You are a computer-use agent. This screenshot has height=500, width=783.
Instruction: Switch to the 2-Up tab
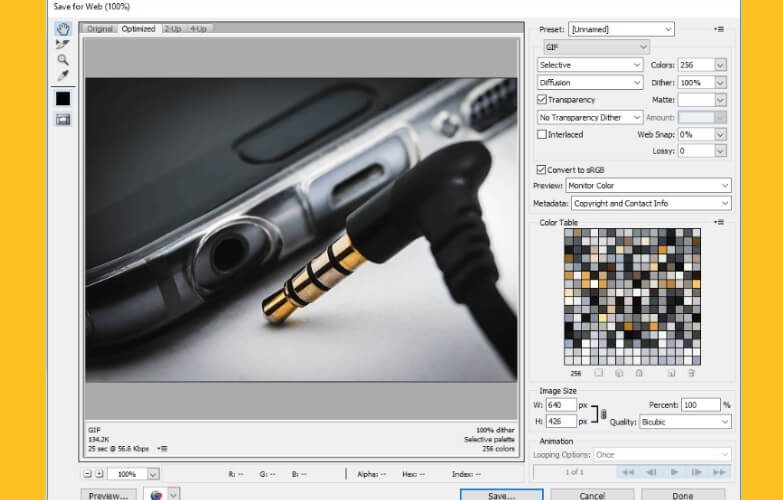[x=173, y=29]
